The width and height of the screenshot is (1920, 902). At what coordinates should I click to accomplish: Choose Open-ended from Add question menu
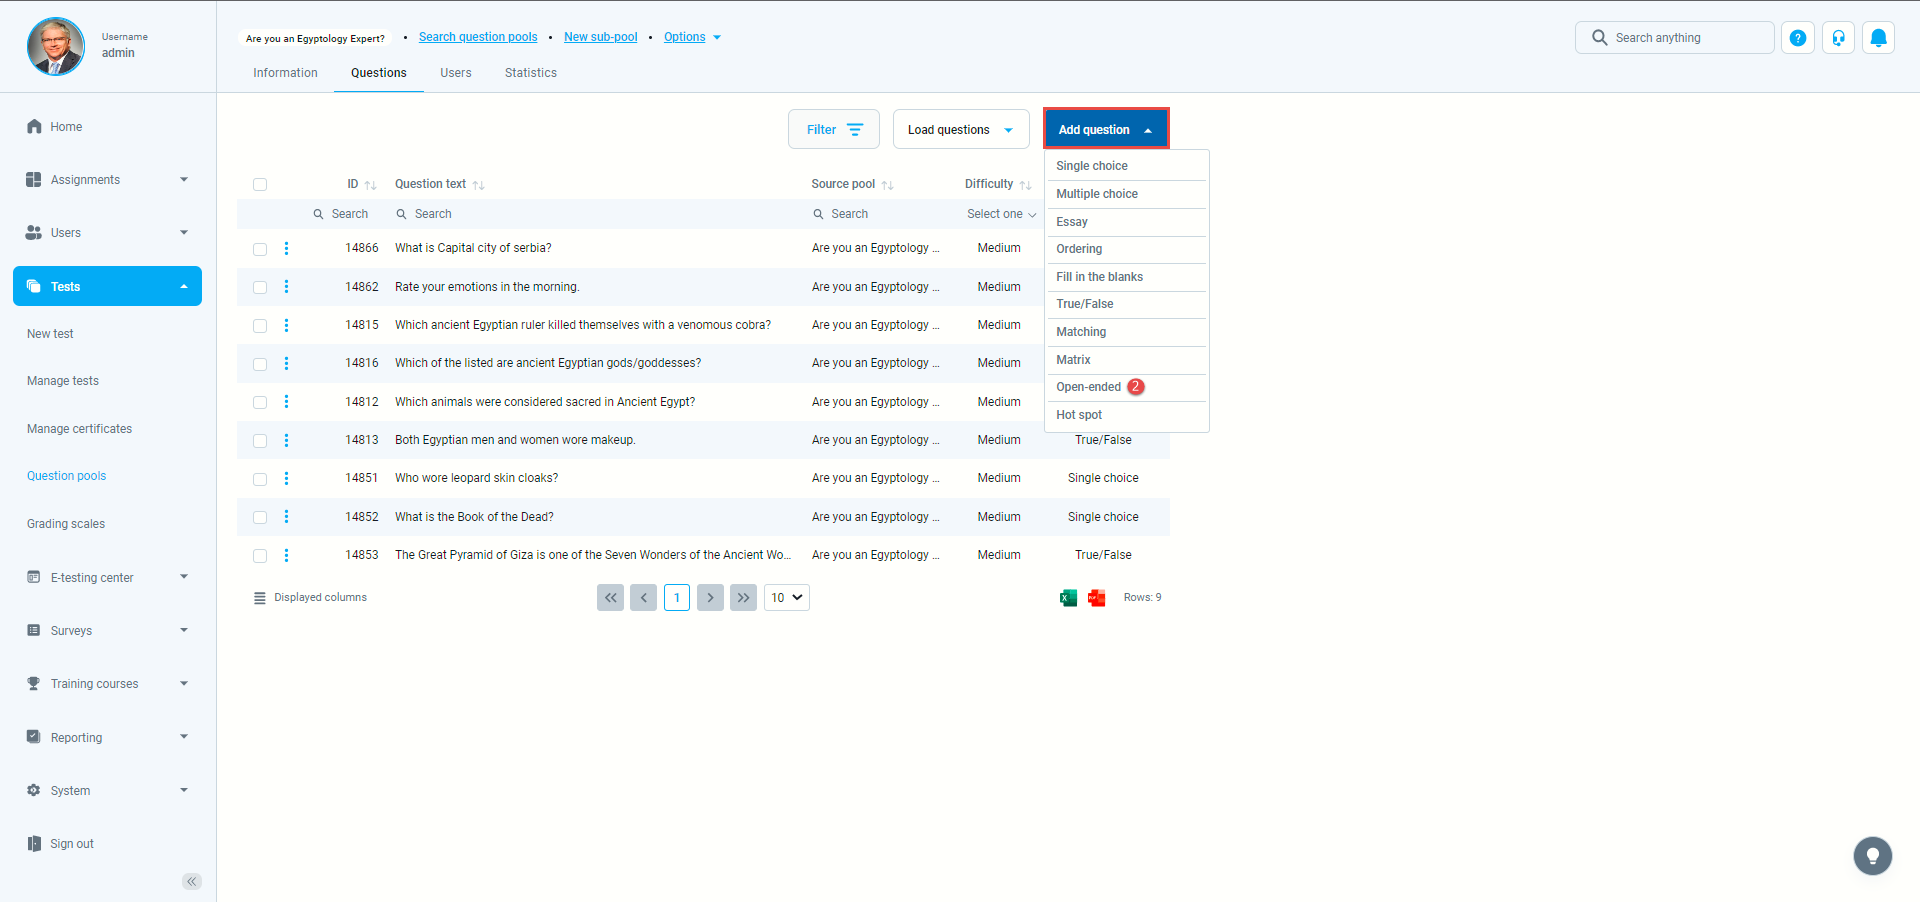[x=1088, y=387]
